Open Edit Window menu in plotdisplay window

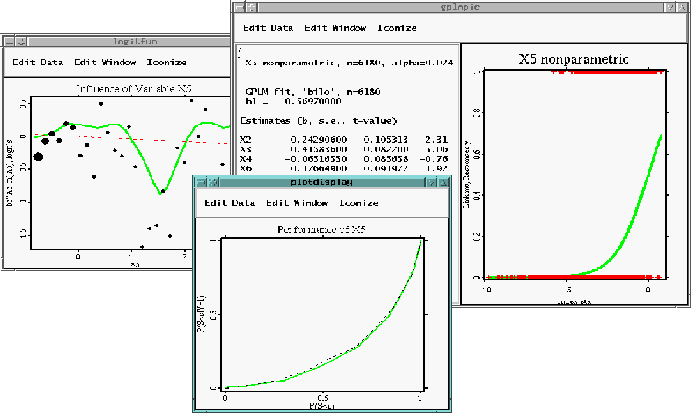tap(297, 203)
